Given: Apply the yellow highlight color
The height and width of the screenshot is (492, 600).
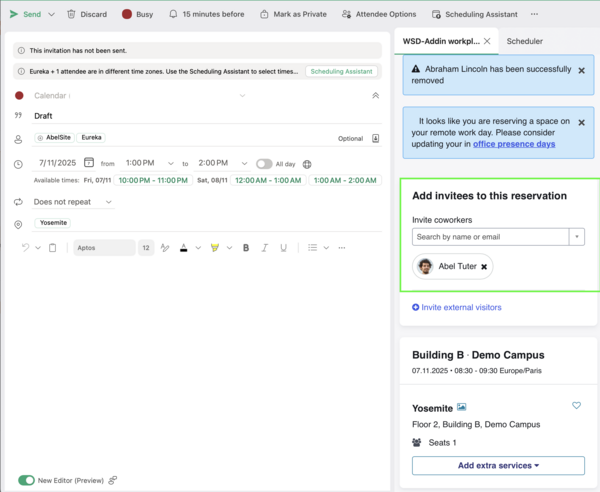Looking at the screenshot, I should pos(215,248).
